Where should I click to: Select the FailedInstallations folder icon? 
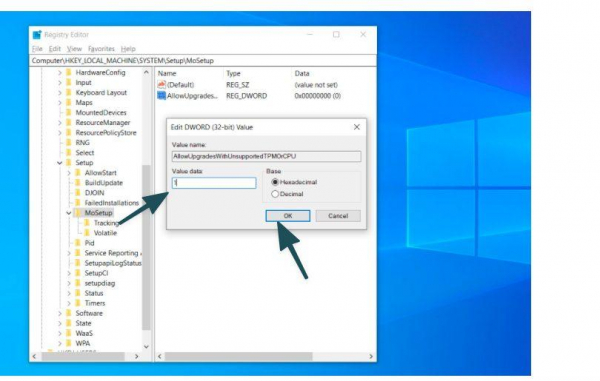[x=78, y=203]
